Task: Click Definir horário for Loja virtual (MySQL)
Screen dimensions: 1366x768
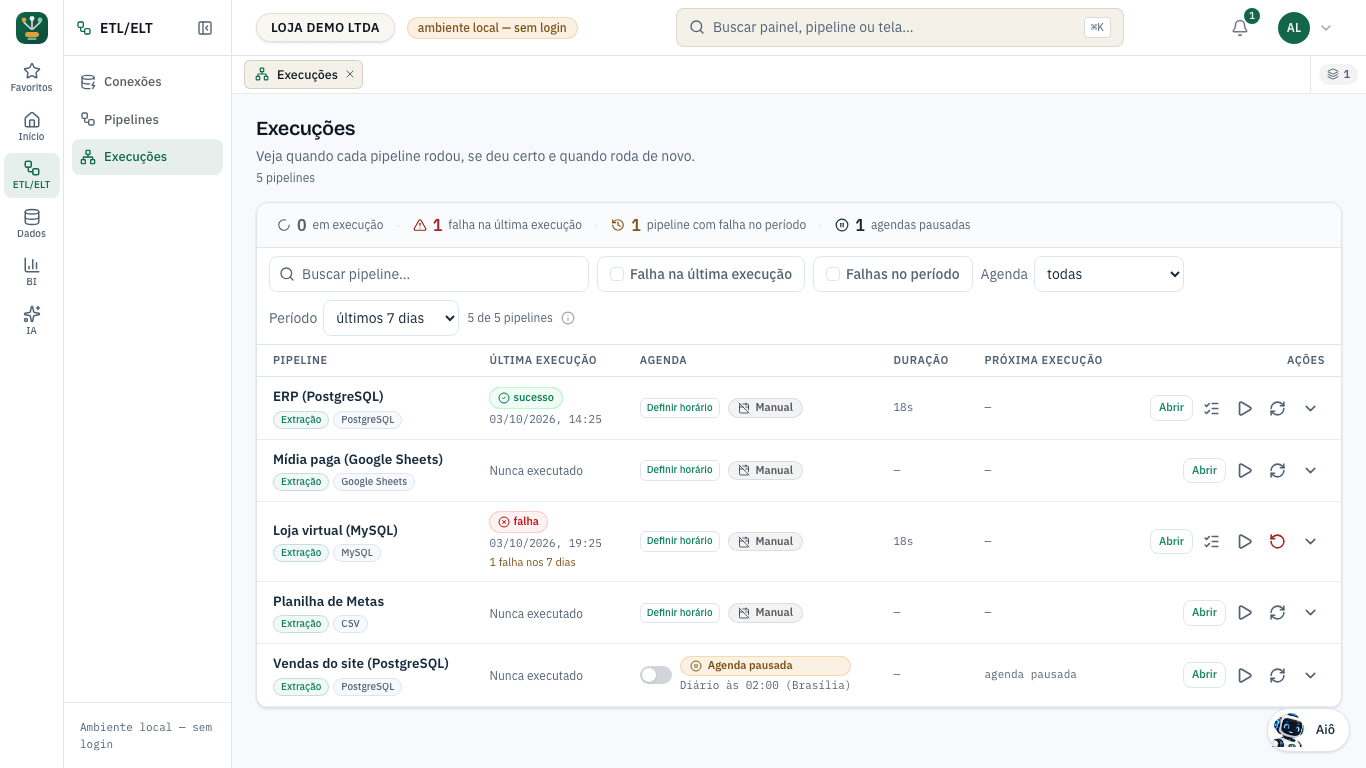Action: [680, 541]
